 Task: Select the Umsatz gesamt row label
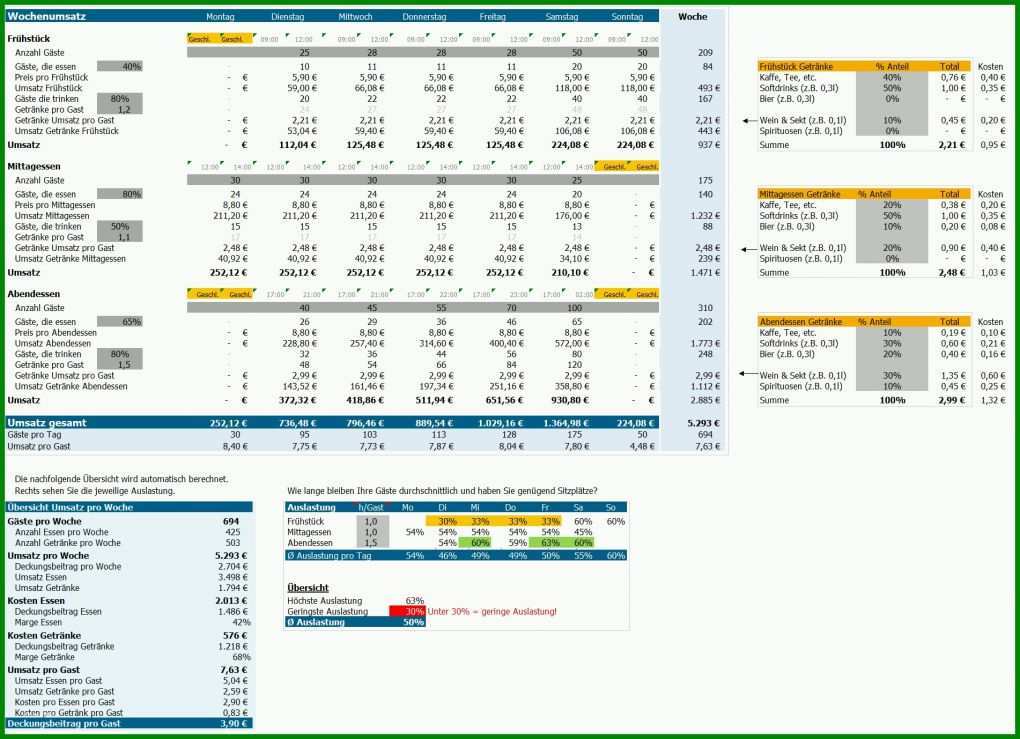coord(47,423)
